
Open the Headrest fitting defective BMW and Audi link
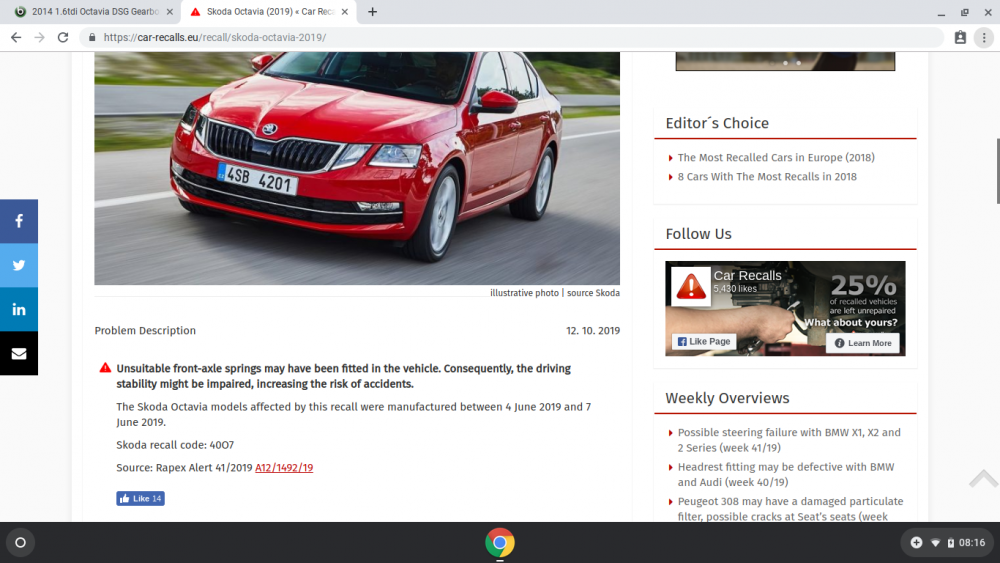point(786,474)
